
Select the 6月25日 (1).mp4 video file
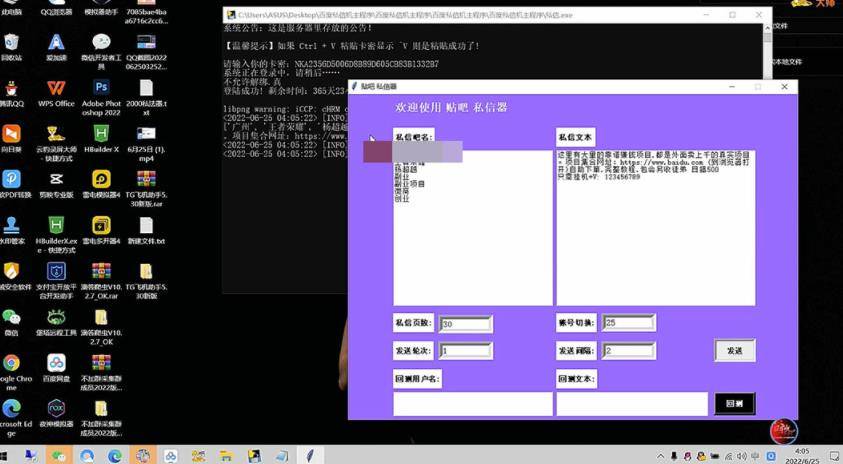tap(146, 144)
